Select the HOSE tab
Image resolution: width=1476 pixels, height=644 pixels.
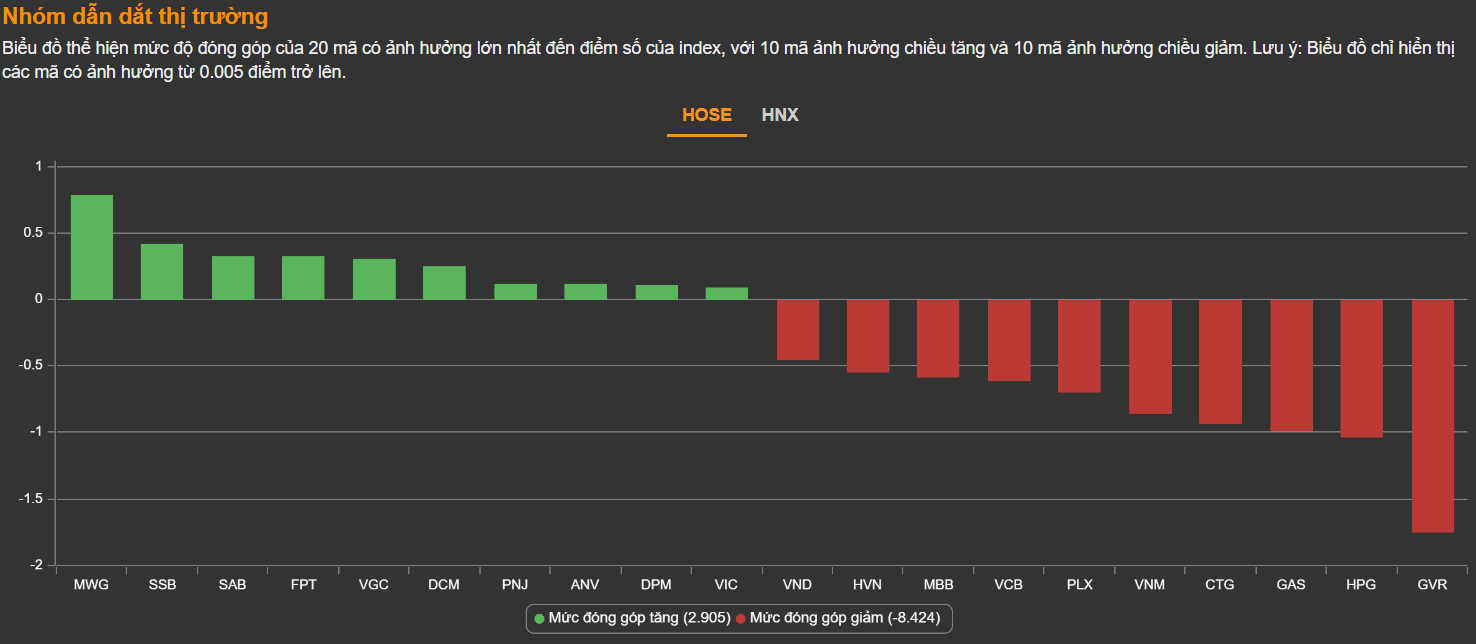(x=706, y=115)
